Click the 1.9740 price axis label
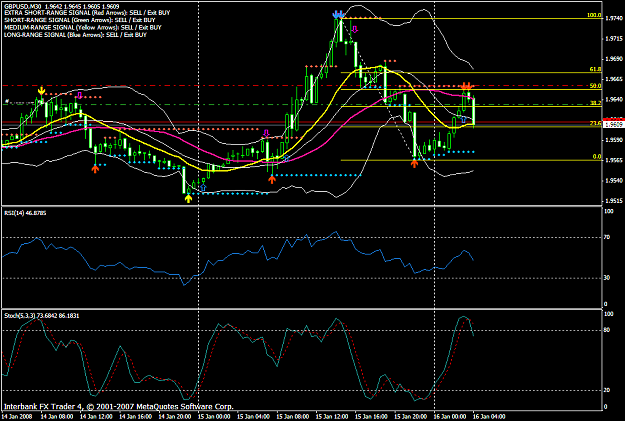Image resolution: width=625 pixels, height=421 pixels. coord(614,18)
